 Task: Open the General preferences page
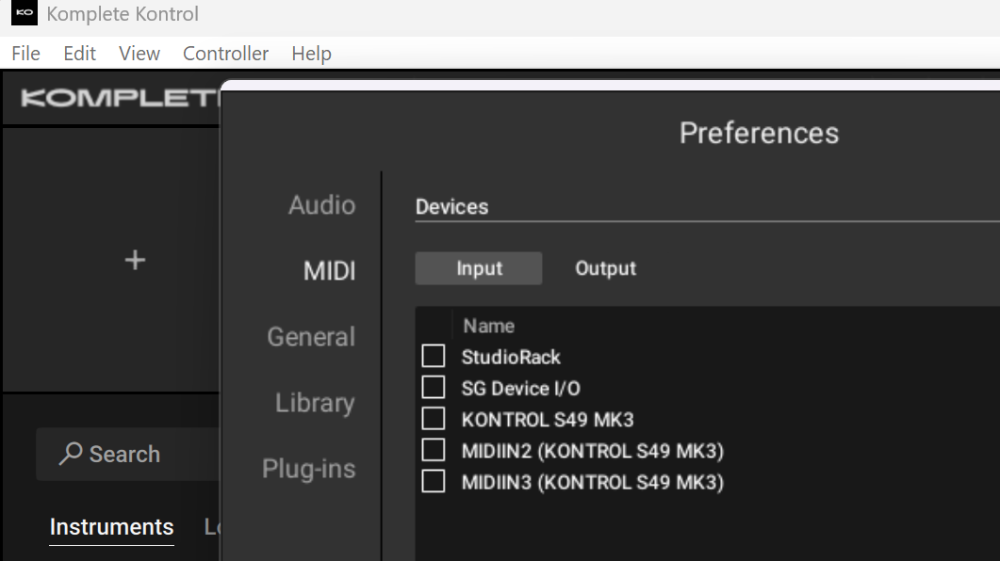(311, 337)
